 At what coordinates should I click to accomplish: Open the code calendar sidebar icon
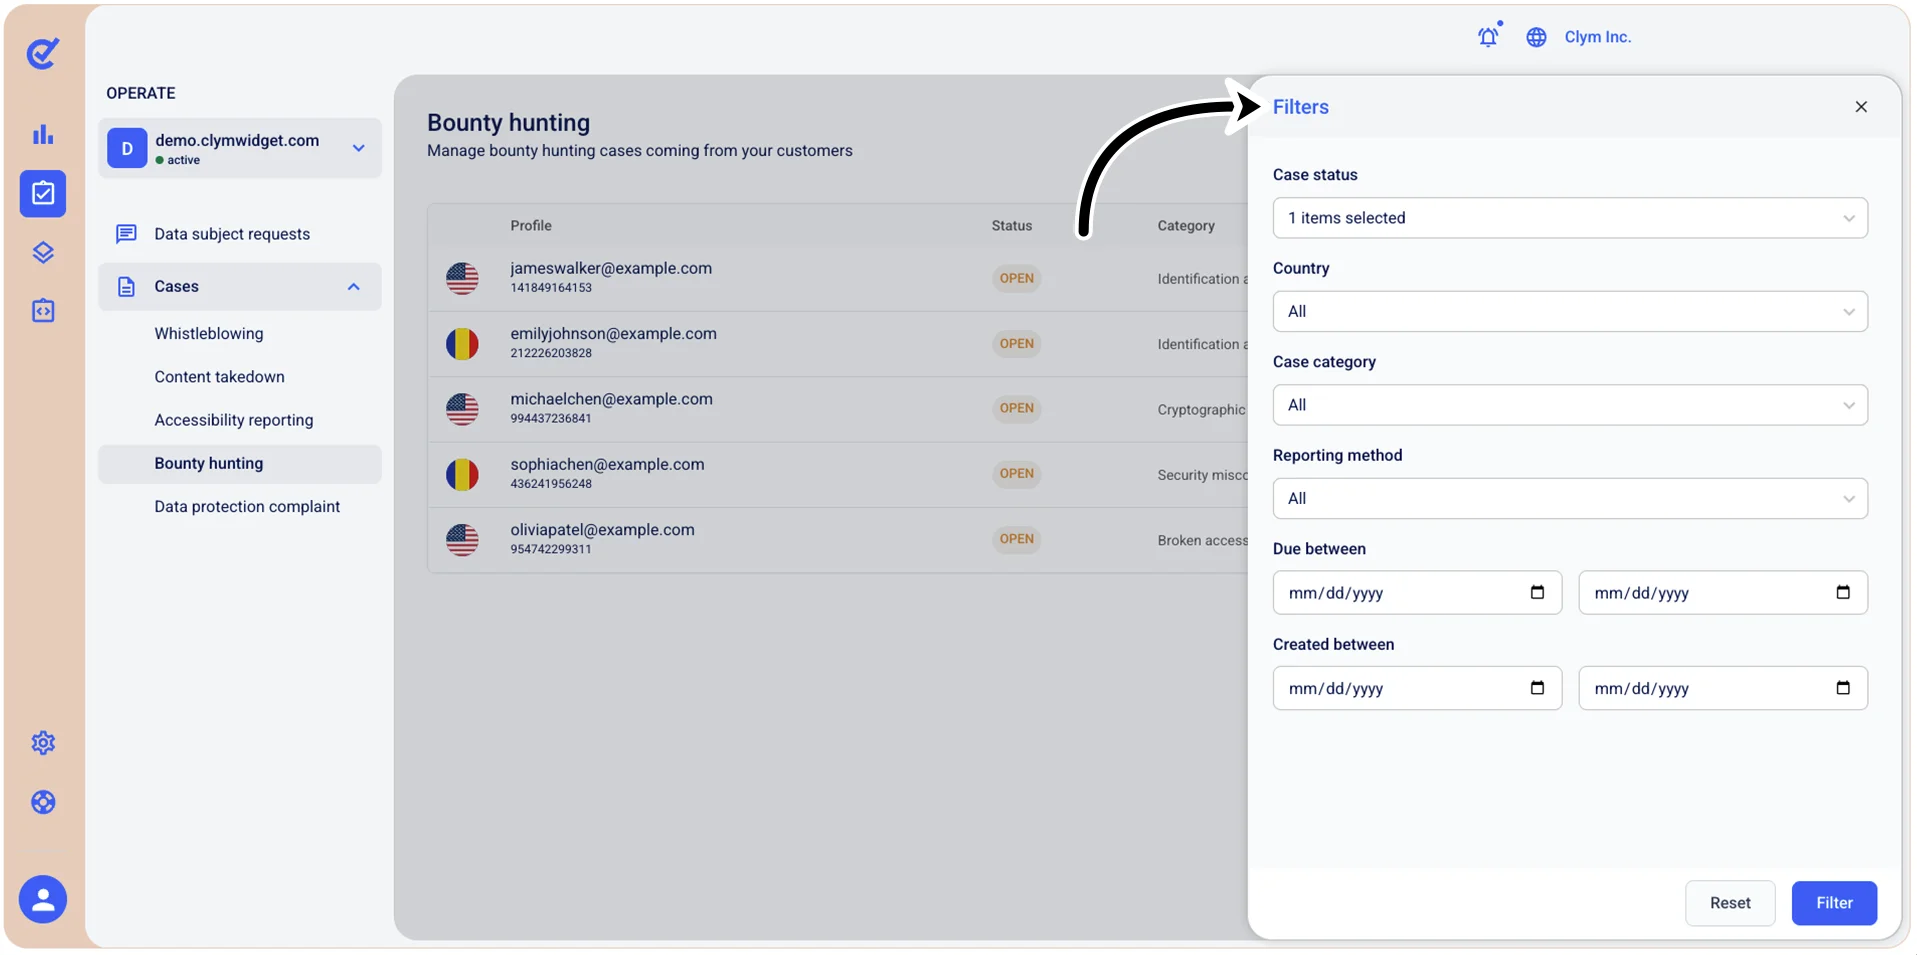(x=43, y=311)
